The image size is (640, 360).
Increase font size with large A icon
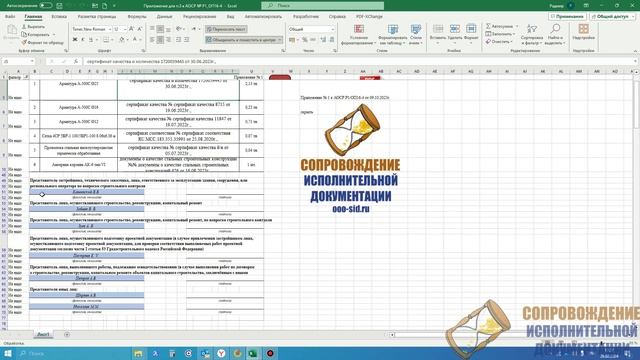(x=131, y=29)
